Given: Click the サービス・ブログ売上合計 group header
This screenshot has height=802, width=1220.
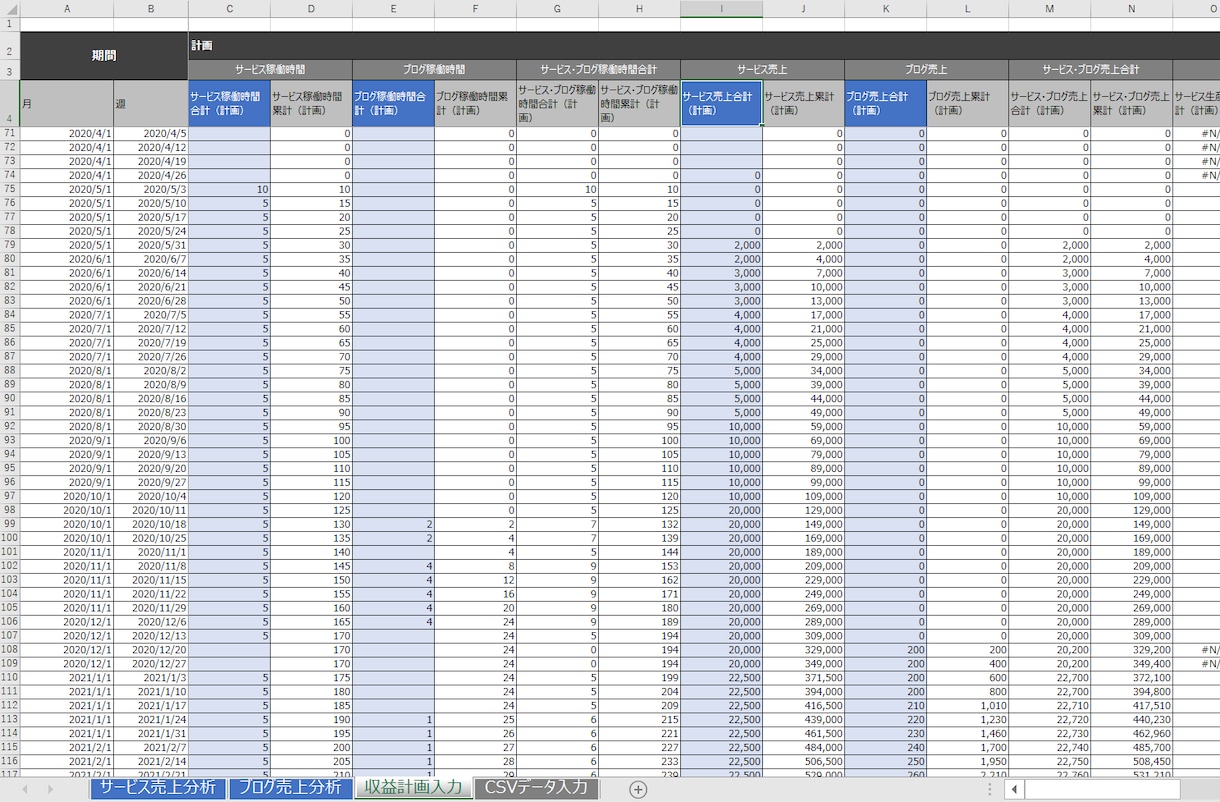Looking at the screenshot, I should 1090,70.
